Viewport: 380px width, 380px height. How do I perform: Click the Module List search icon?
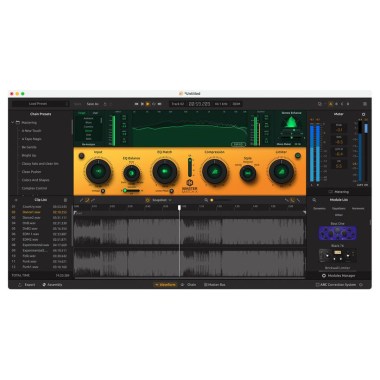pyautogui.click(x=314, y=200)
